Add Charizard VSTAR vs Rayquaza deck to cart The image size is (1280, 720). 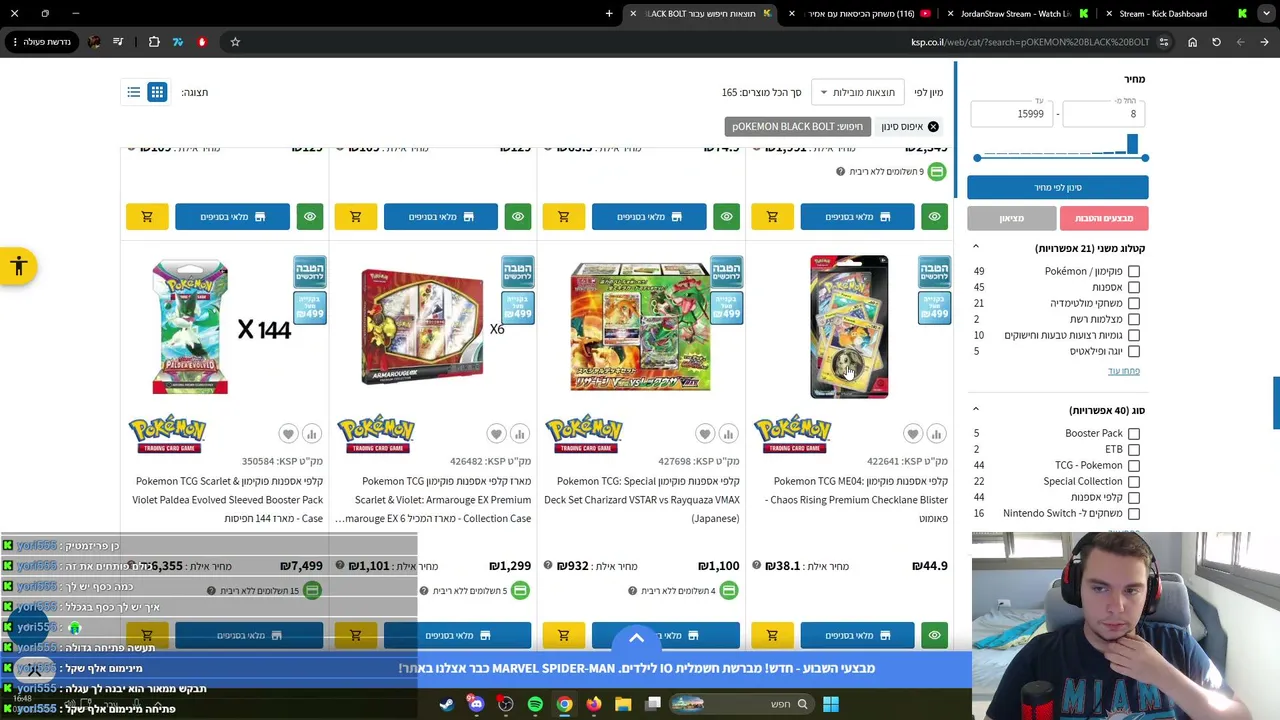(563, 635)
